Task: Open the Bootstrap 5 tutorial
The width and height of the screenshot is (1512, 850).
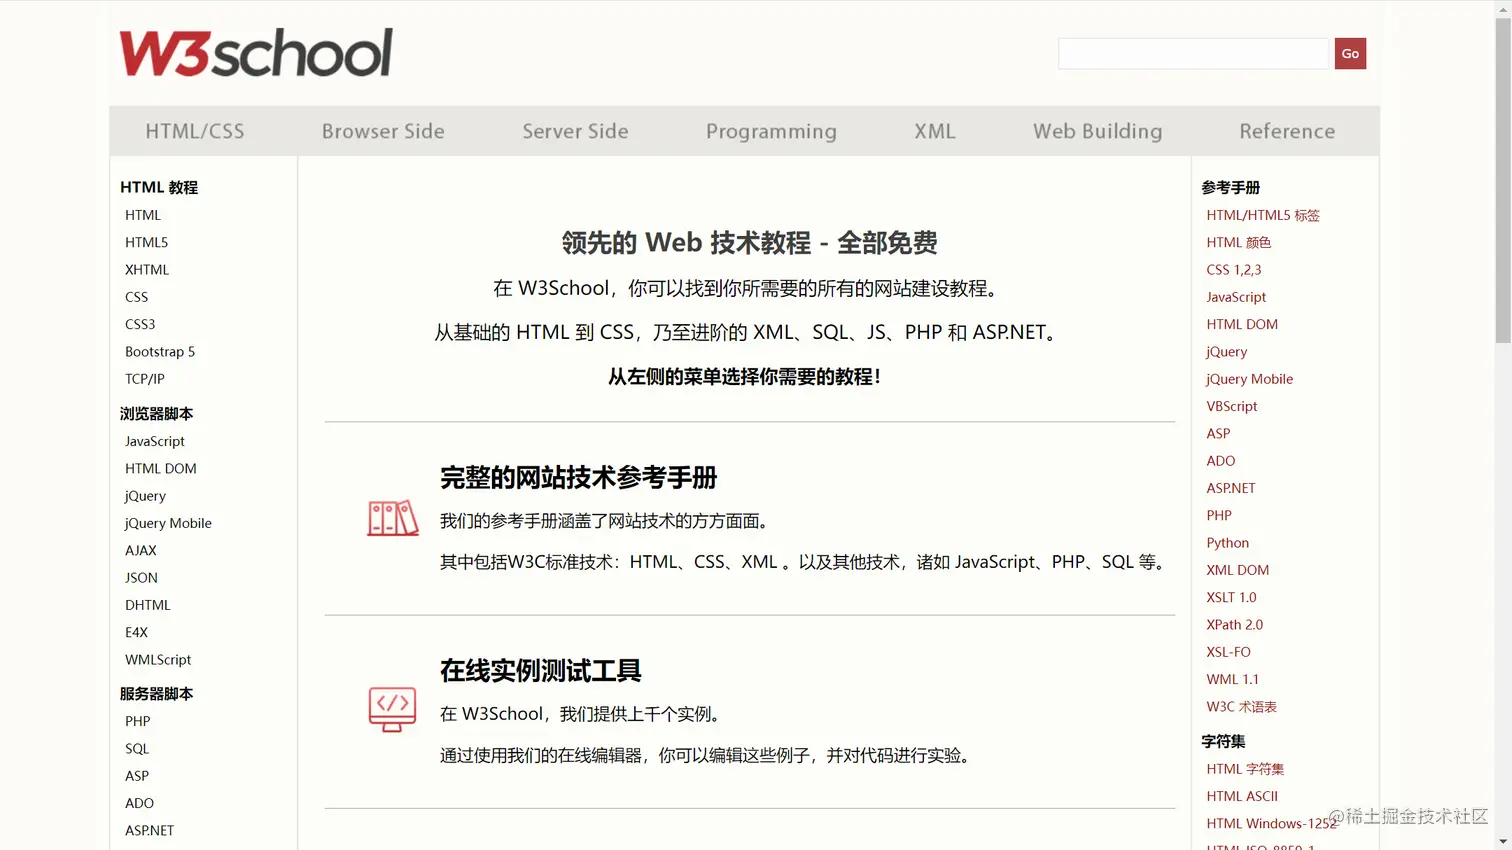Action: point(160,352)
